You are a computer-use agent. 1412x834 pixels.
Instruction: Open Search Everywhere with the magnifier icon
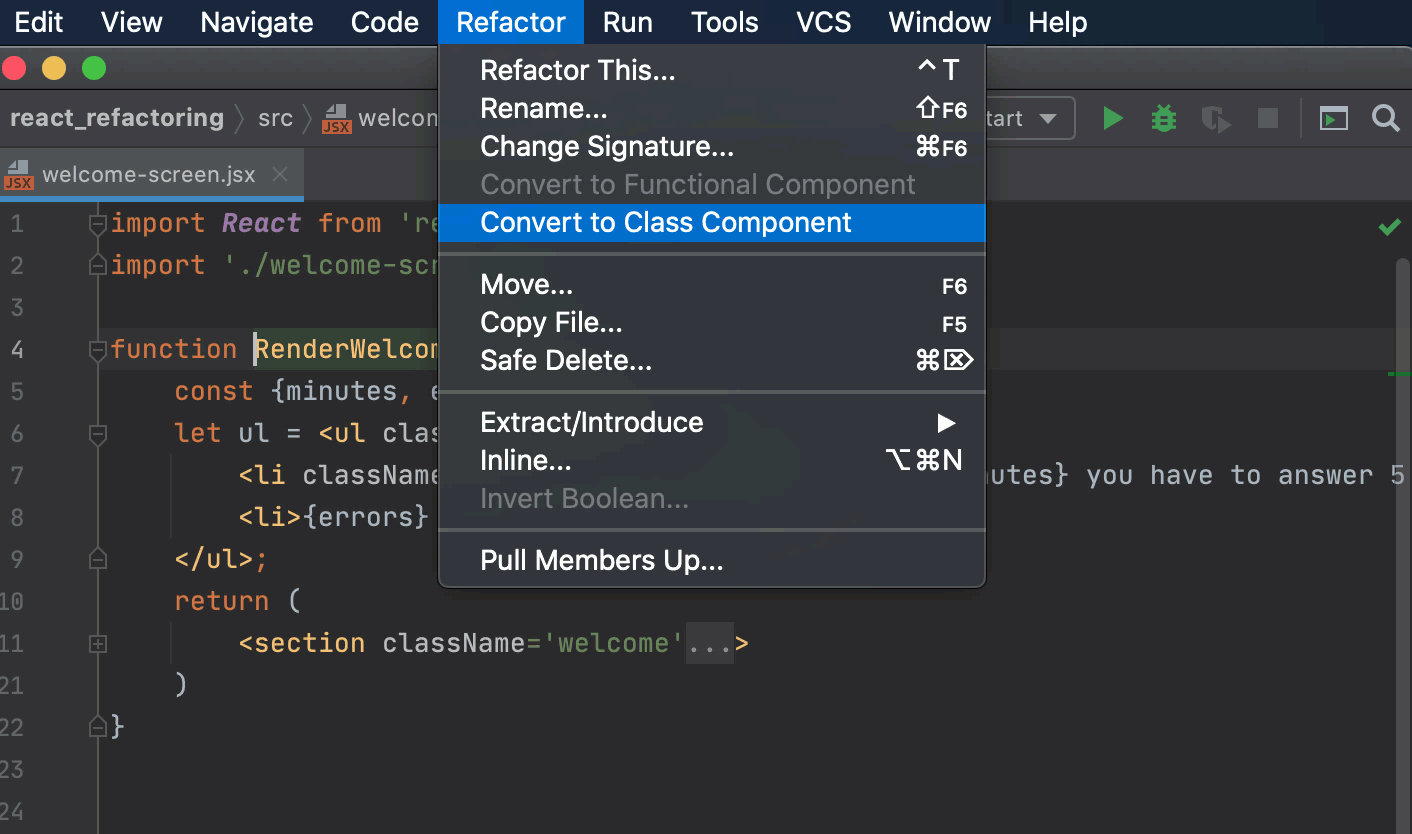click(1386, 118)
